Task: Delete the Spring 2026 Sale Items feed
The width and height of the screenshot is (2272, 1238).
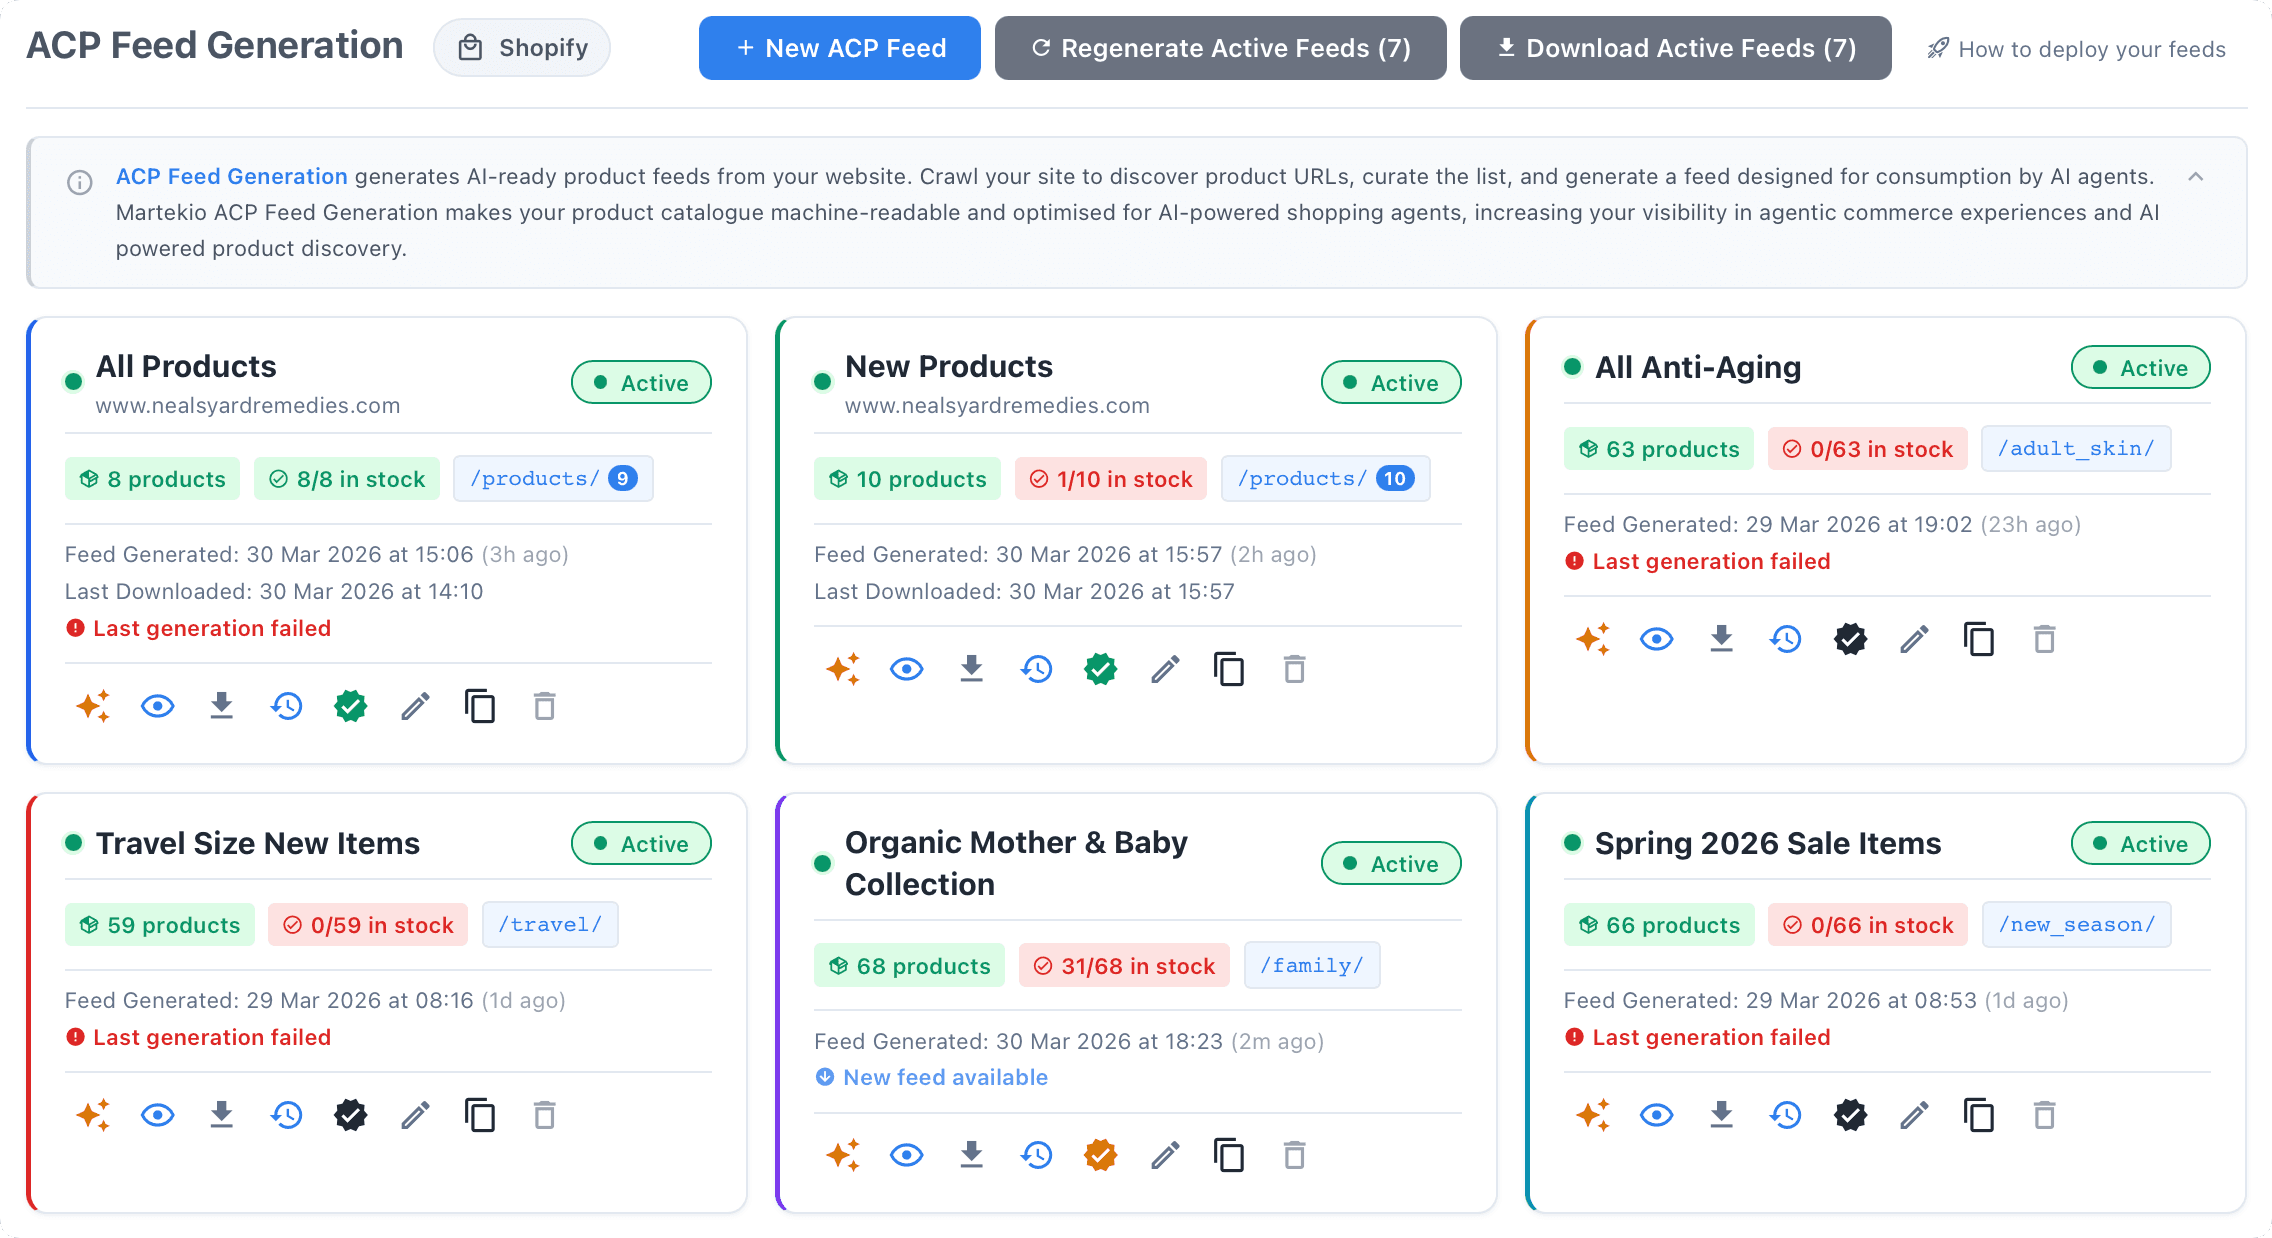Action: click(x=2044, y=1115)
